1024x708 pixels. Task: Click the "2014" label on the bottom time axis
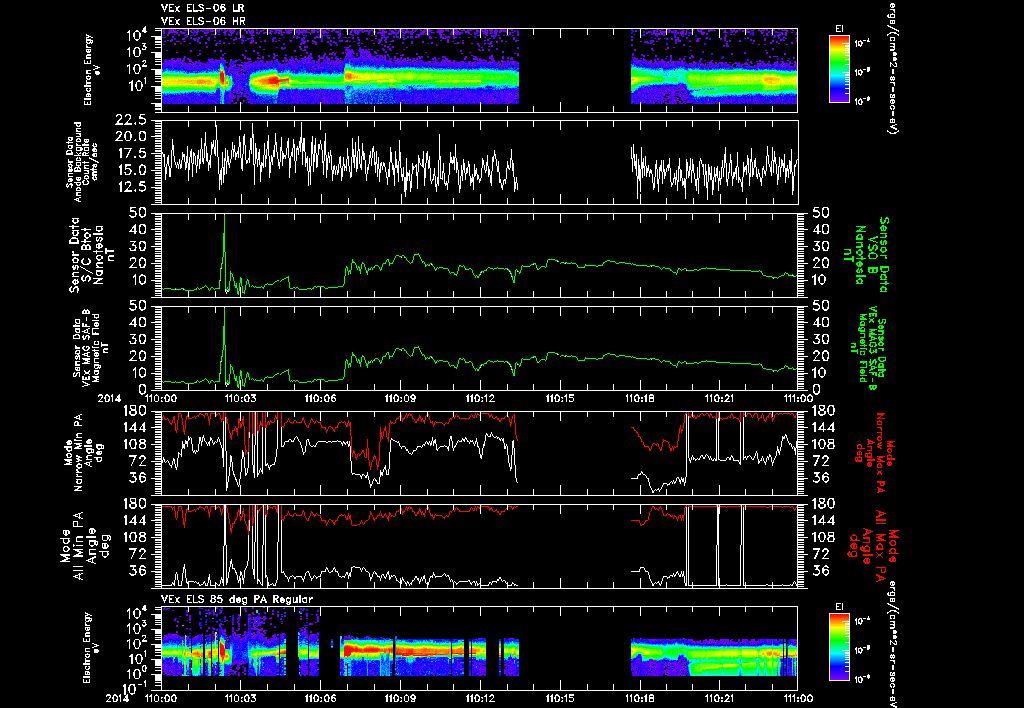pos(118,698)
